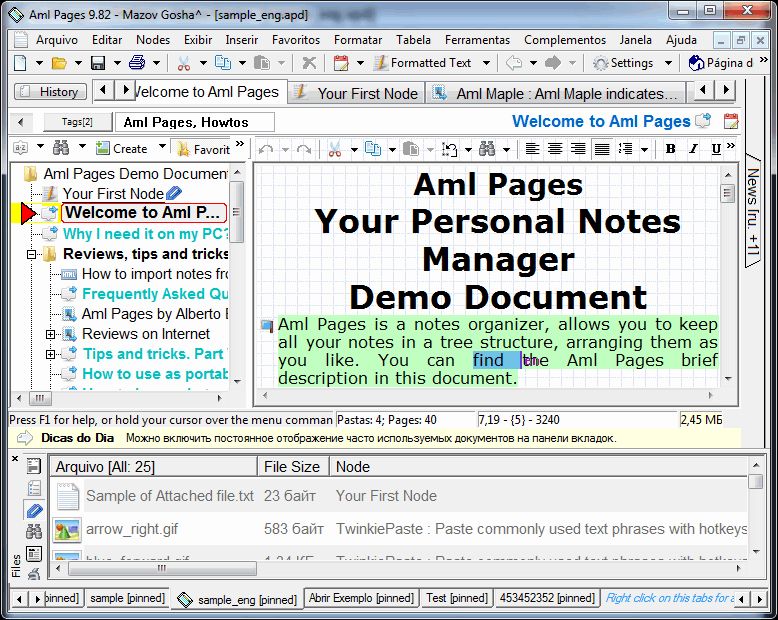This screenshot has width=778, height=620.
Task: Click the Create button
Action: pyautogui.click(x=123, y=148)
